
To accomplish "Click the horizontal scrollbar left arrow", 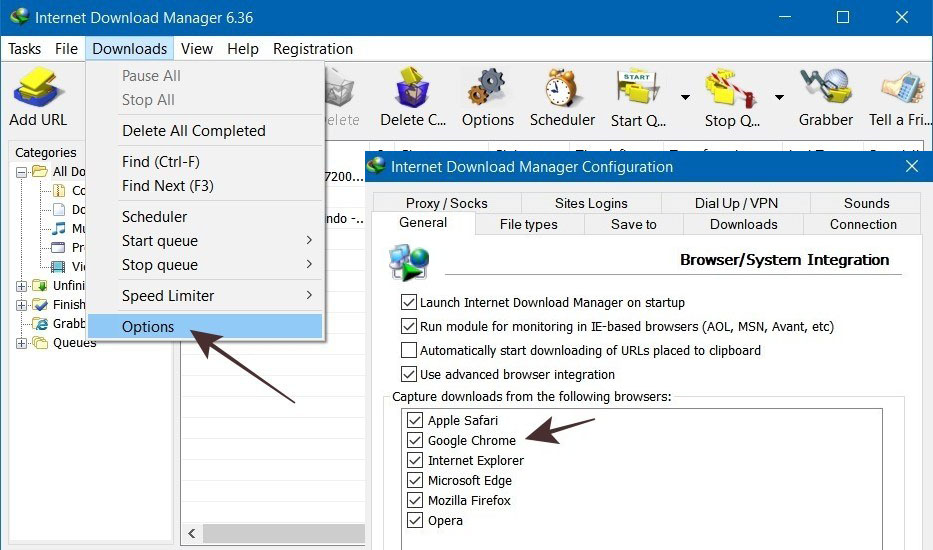I will coord(192,533).
